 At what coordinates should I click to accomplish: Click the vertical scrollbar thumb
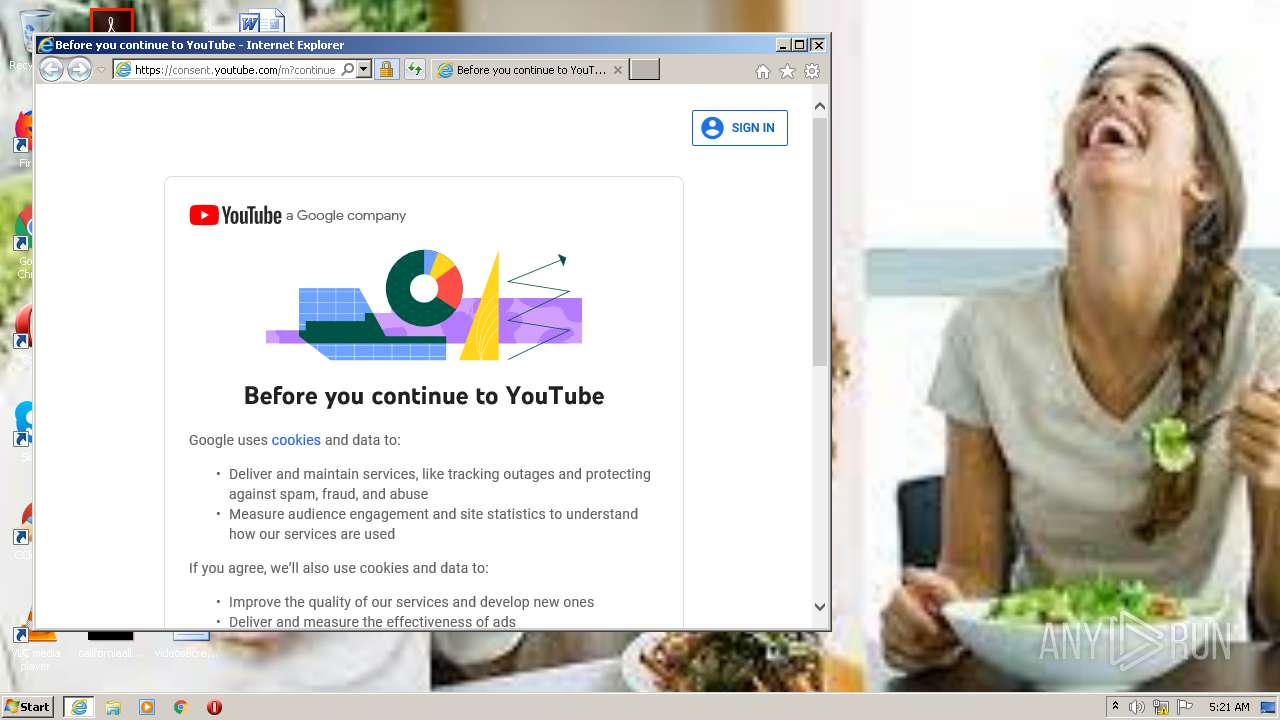tap(820, 242)
